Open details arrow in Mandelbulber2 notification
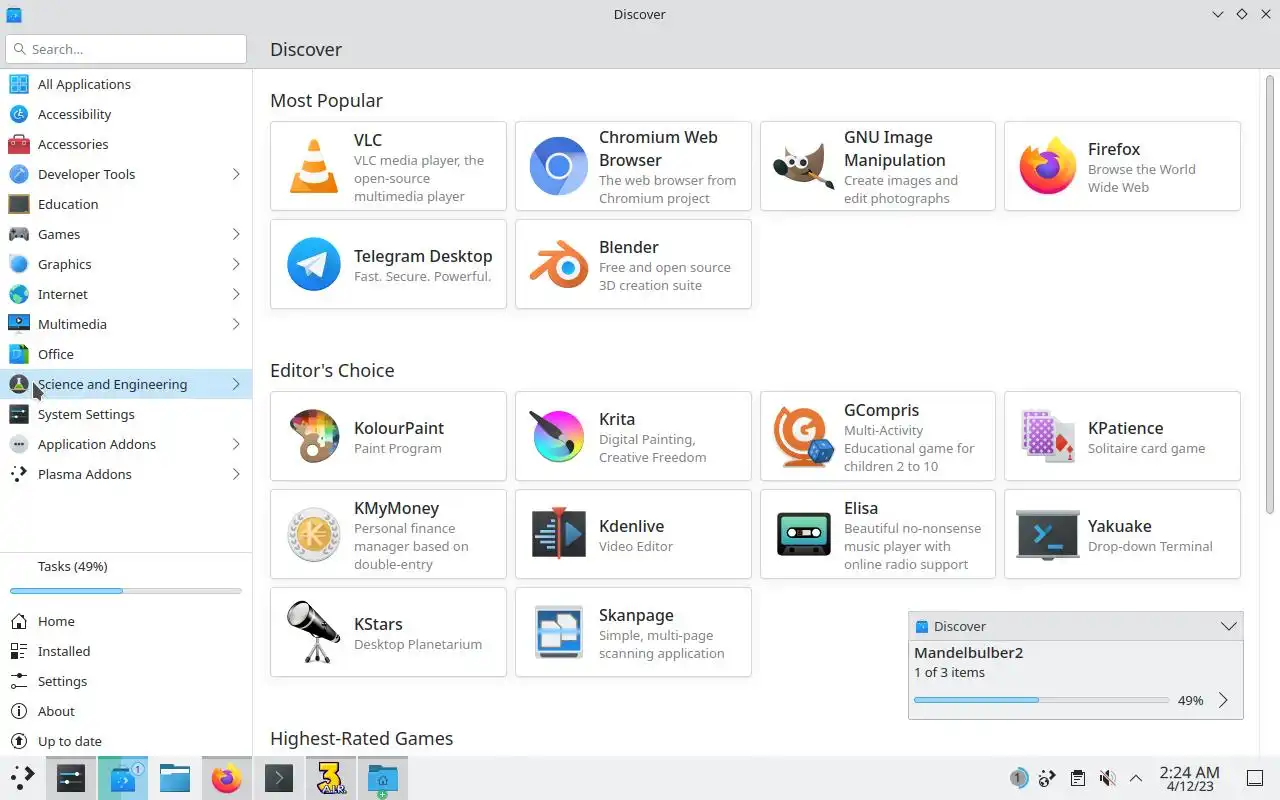The image size is (1280, 800). point(1223,701)
